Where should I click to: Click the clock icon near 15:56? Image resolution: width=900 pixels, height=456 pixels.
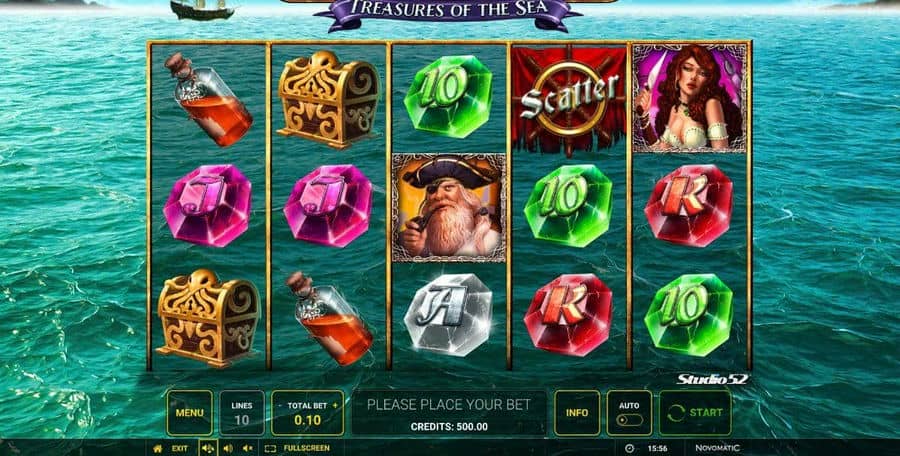pos(629,449)
